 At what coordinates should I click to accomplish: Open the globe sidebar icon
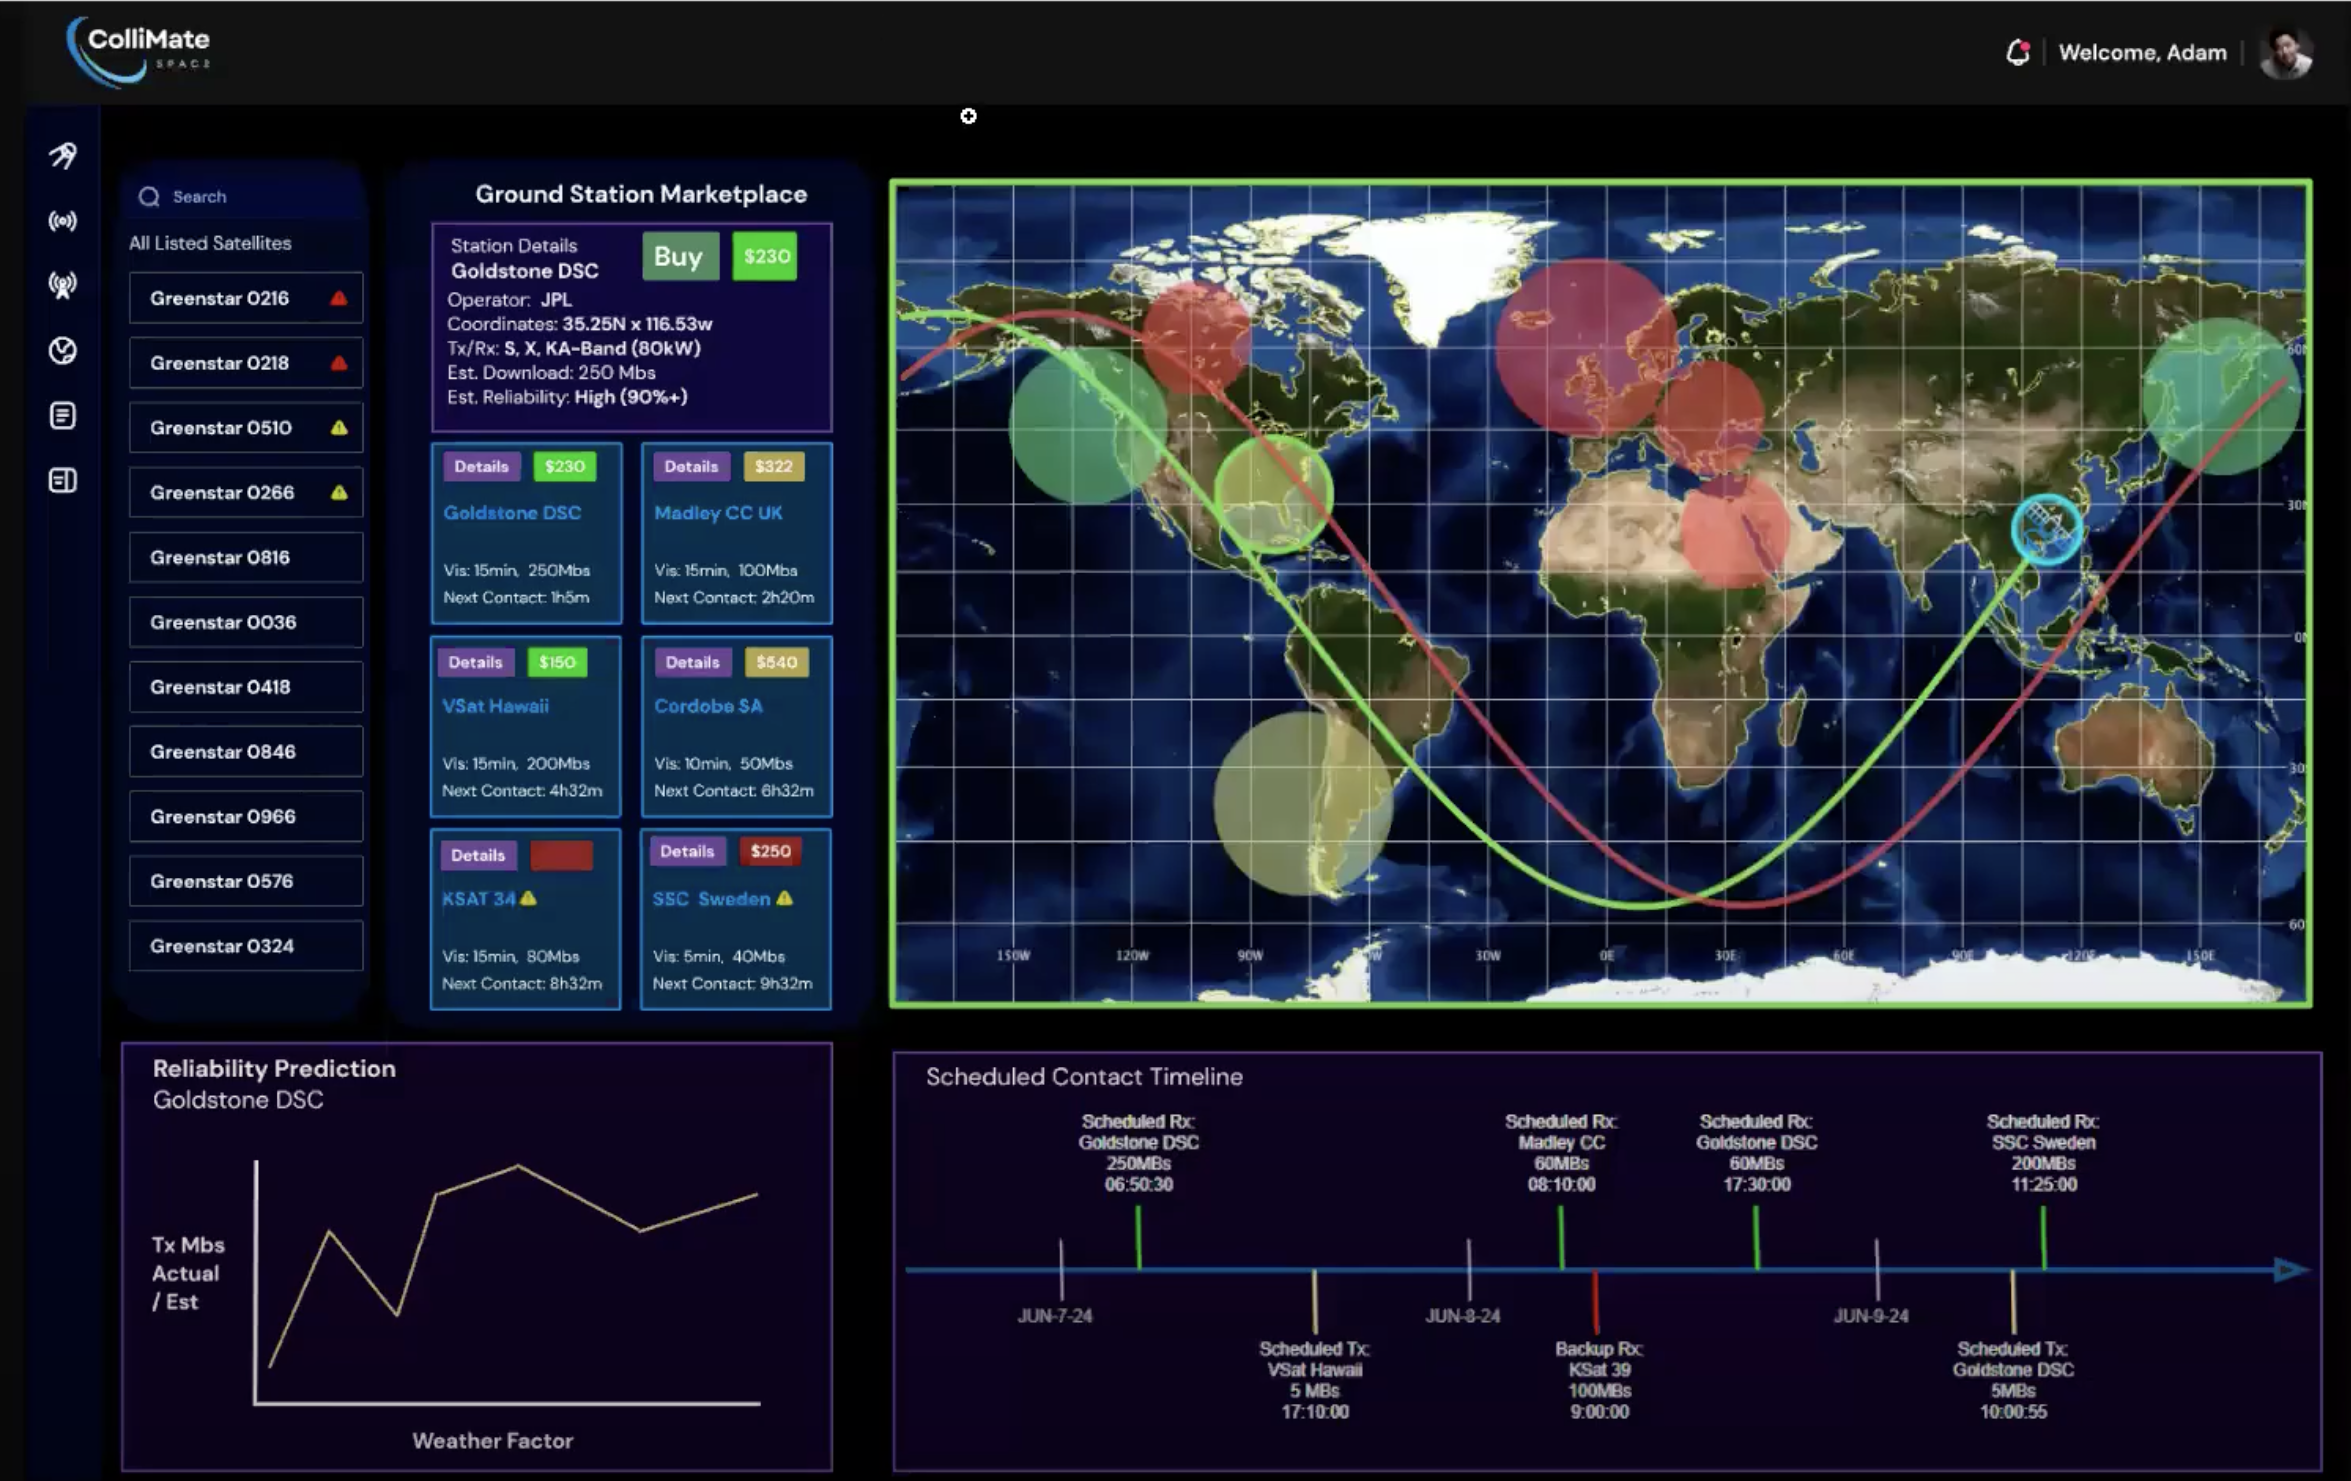63,351
